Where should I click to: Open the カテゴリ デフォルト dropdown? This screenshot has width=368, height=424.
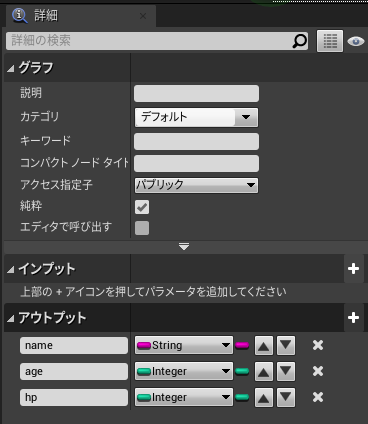click(196, 117)
